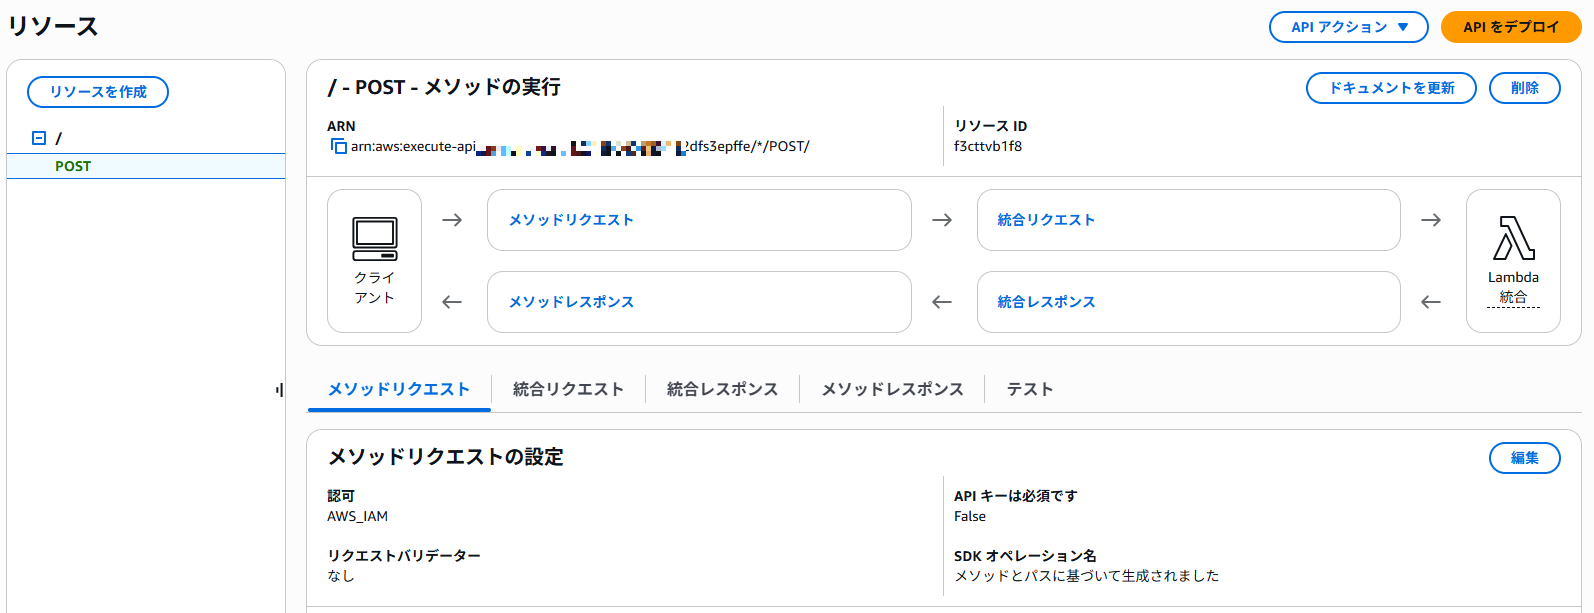
Task: Open the API アクション dropdown
Action: [x=1349, y=27]
